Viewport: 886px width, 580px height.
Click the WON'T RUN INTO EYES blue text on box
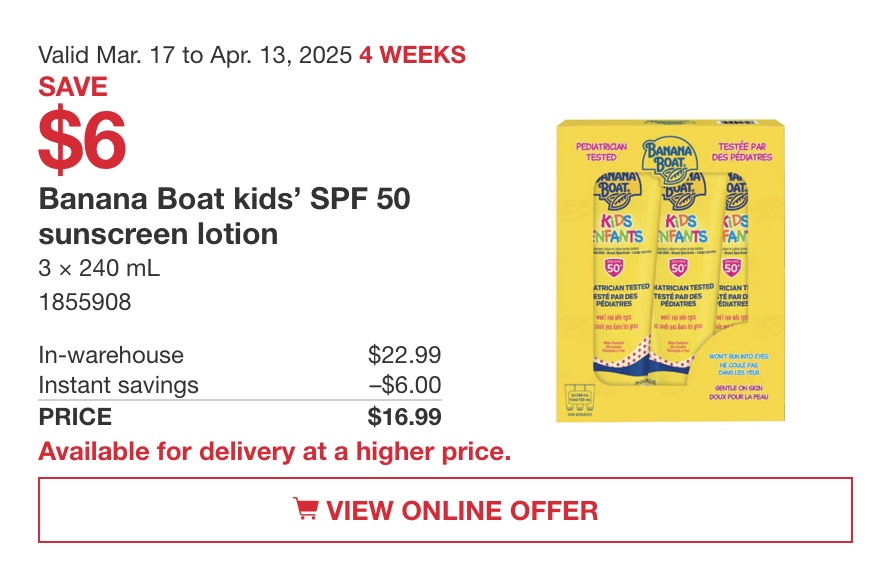(739, 357)
